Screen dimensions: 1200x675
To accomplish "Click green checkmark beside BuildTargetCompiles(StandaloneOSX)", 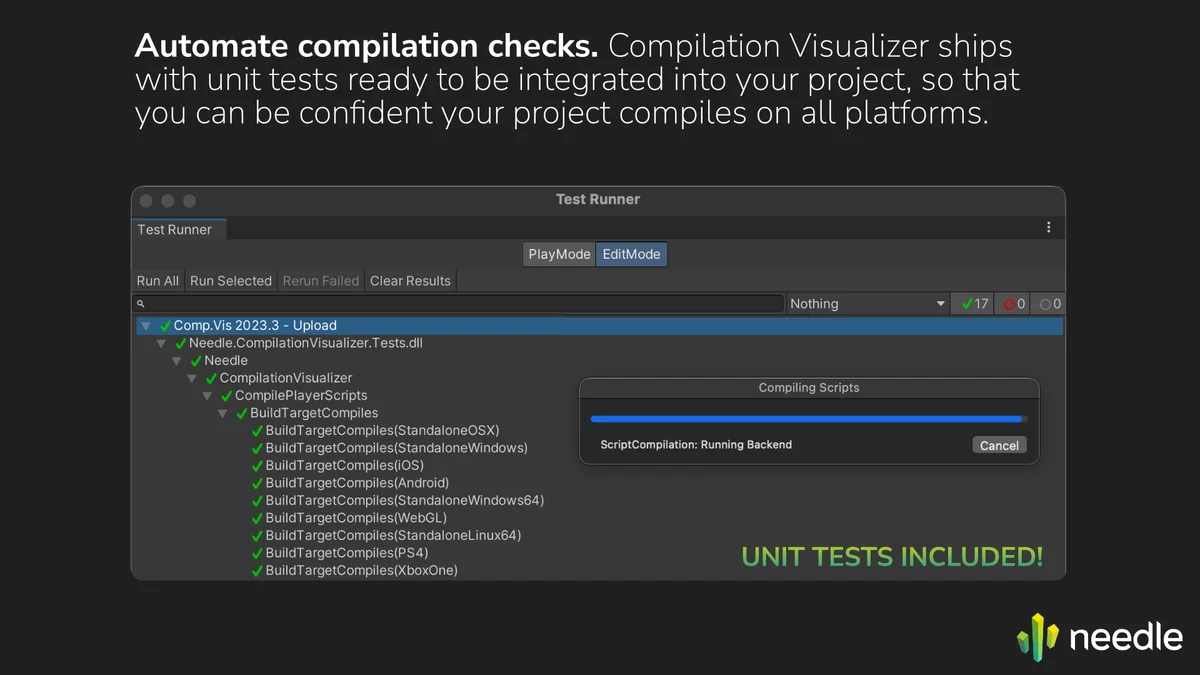I will click(257, 431).
